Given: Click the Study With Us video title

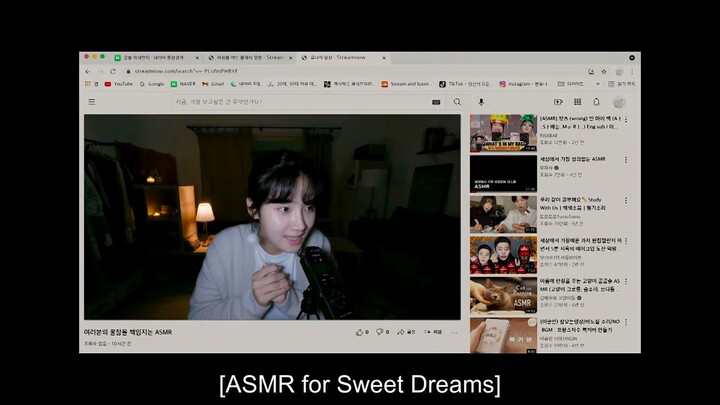Looking at the screenshot, I should (573, 204).
